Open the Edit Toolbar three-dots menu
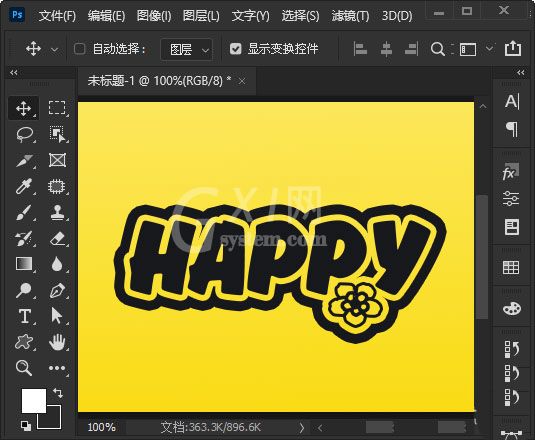The image size is (535, 440). pyautogui.click(x=57, y=368)
